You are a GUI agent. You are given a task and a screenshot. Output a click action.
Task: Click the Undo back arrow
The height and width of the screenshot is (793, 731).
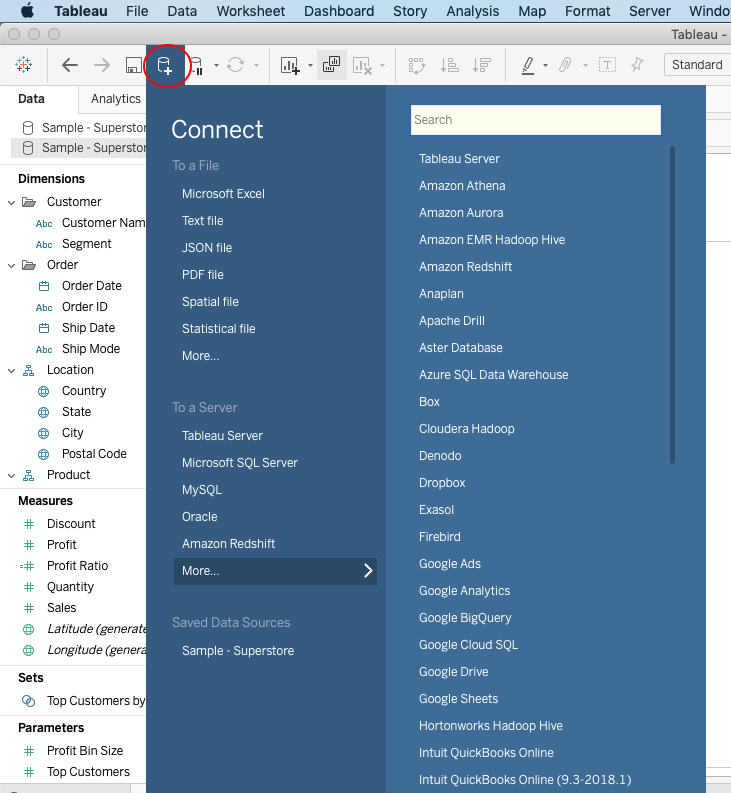click(70, 65)
